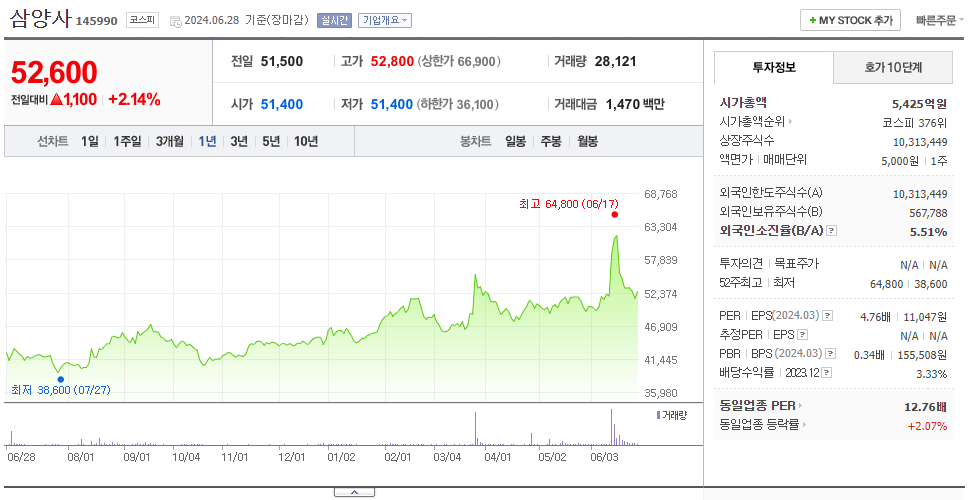Click help icon next to PER EPS(2024.03)
968x500 pixels.
point(828,315)
